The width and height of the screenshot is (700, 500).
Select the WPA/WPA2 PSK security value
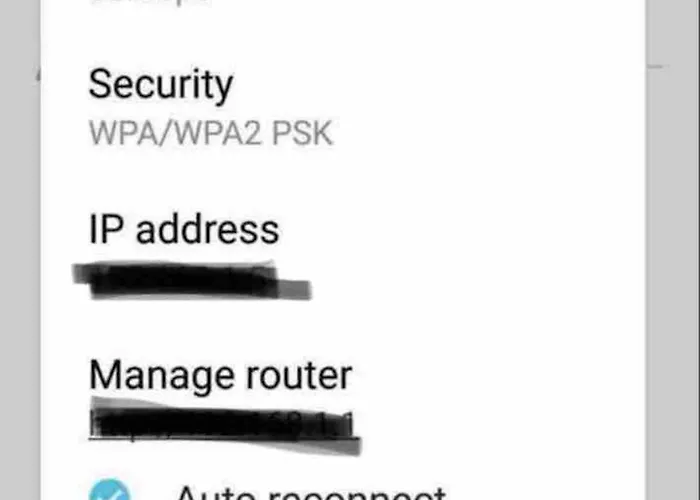click(211, 133)
